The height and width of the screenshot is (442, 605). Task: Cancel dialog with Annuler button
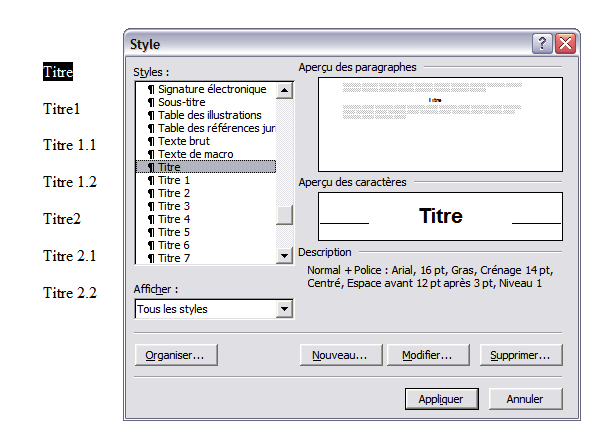(525, 399)
